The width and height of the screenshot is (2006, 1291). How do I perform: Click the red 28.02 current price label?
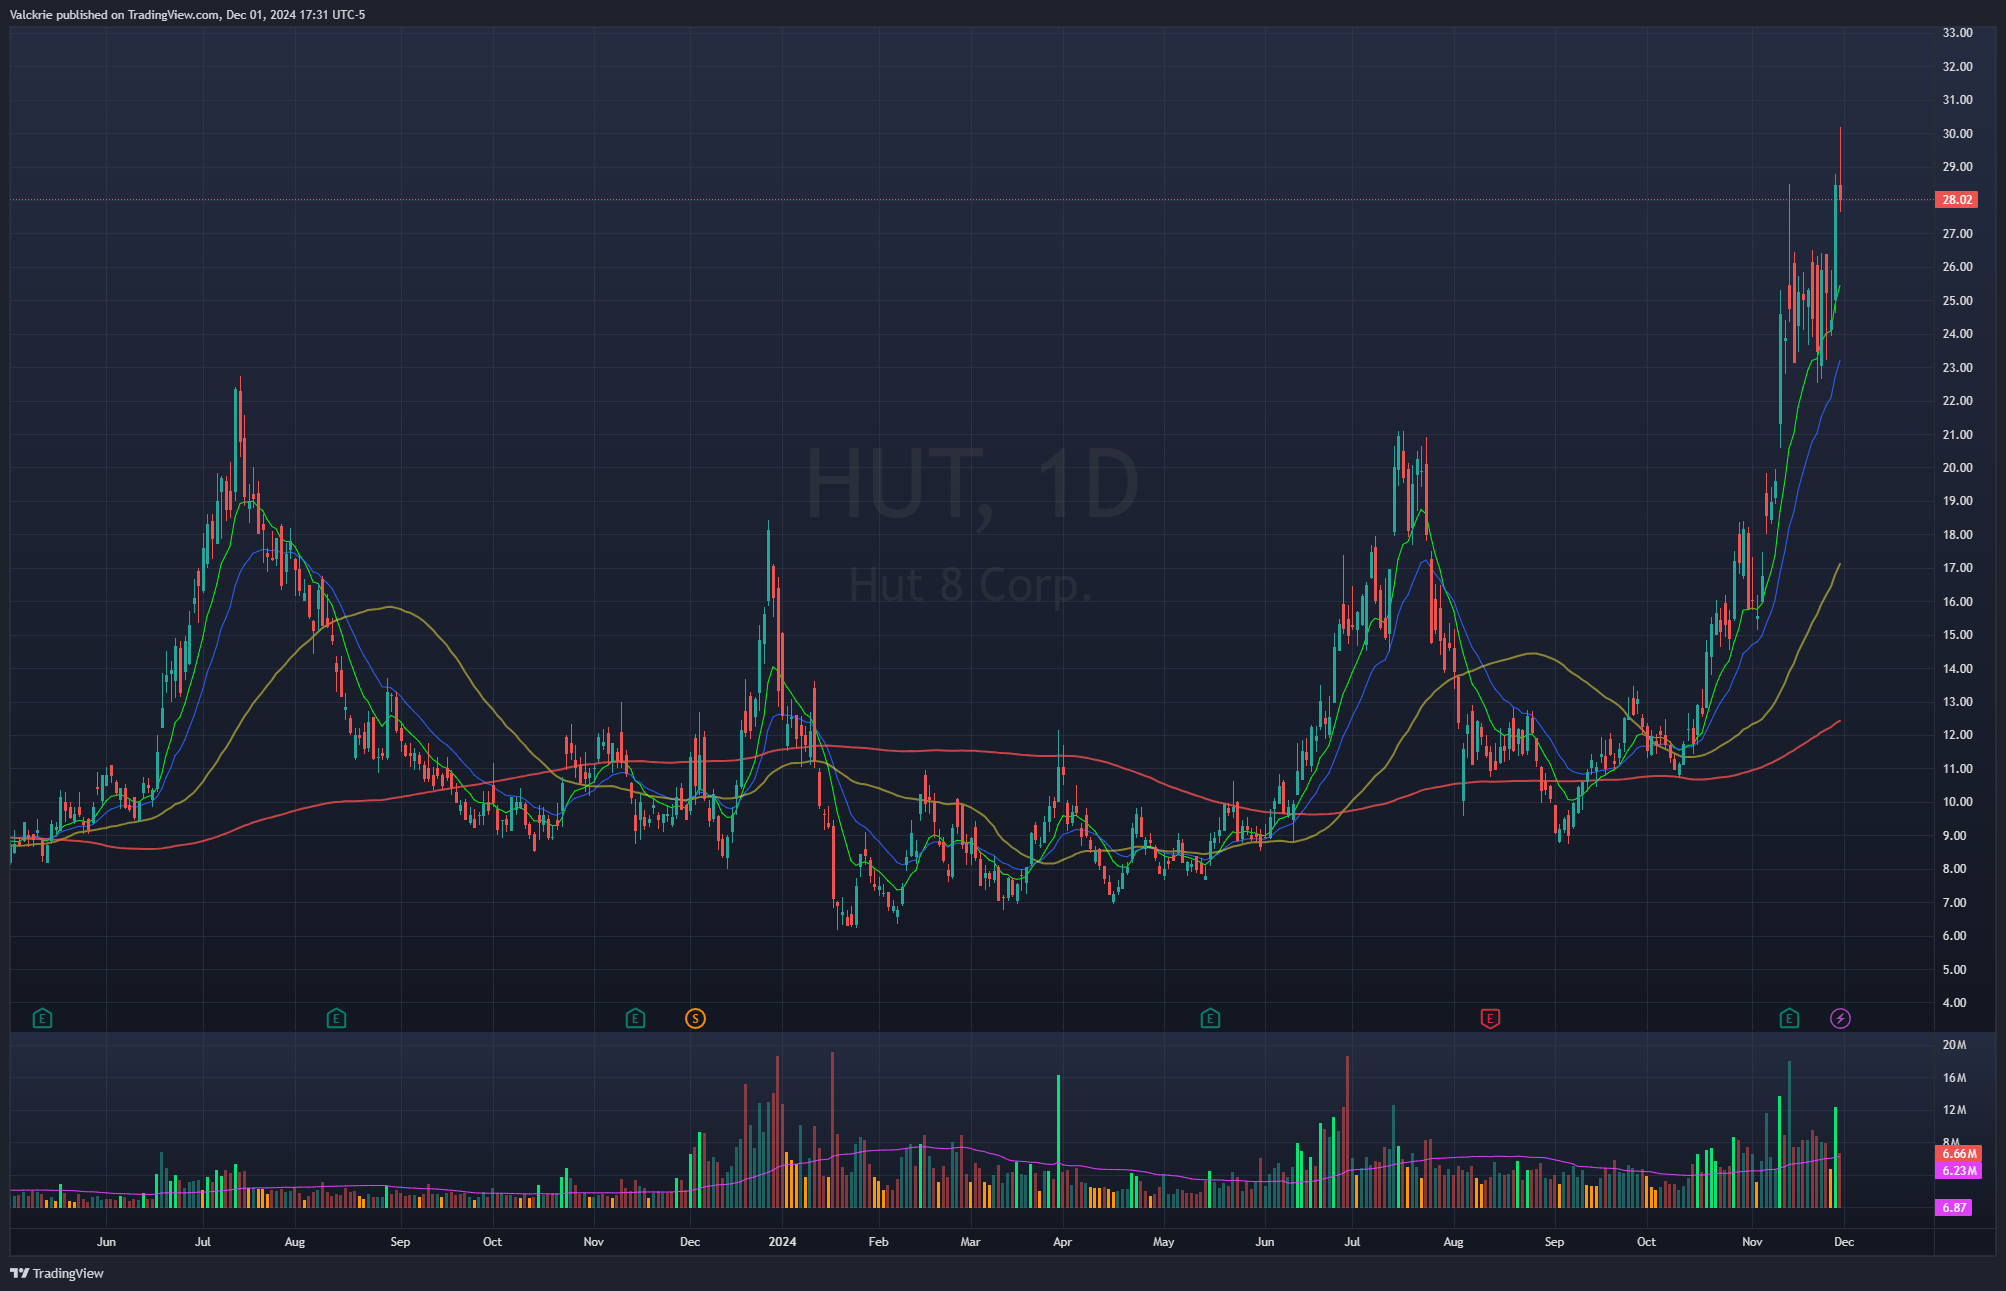1956,200
